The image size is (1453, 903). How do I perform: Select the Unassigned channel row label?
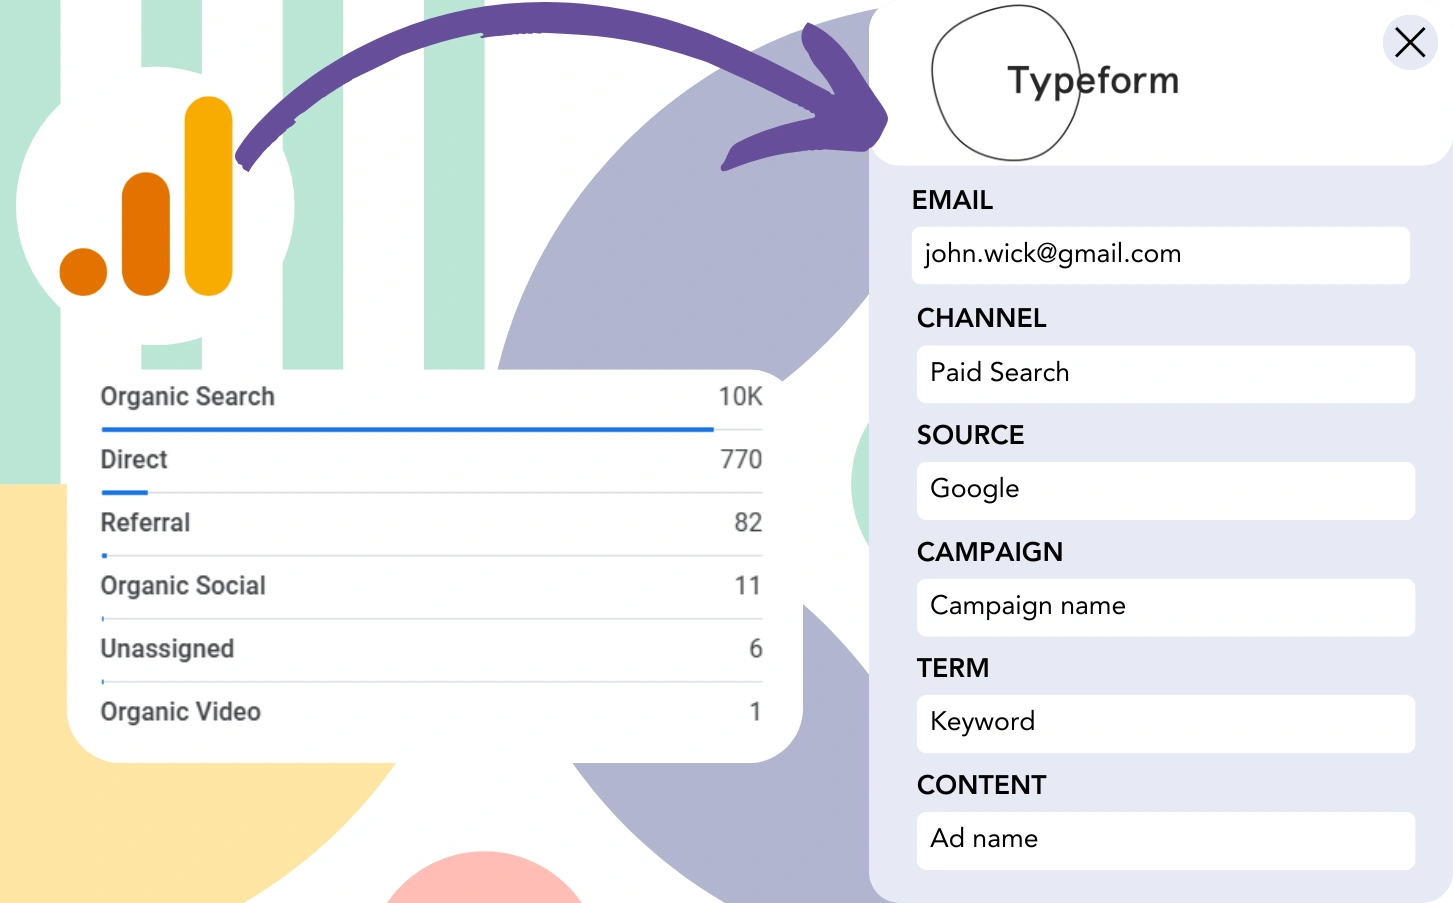click(167, 649)
